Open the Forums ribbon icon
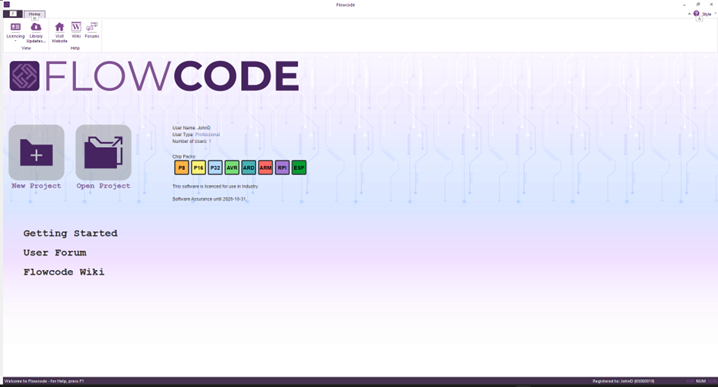The height and width of the screenshot is (387, 718). point(92,27)
